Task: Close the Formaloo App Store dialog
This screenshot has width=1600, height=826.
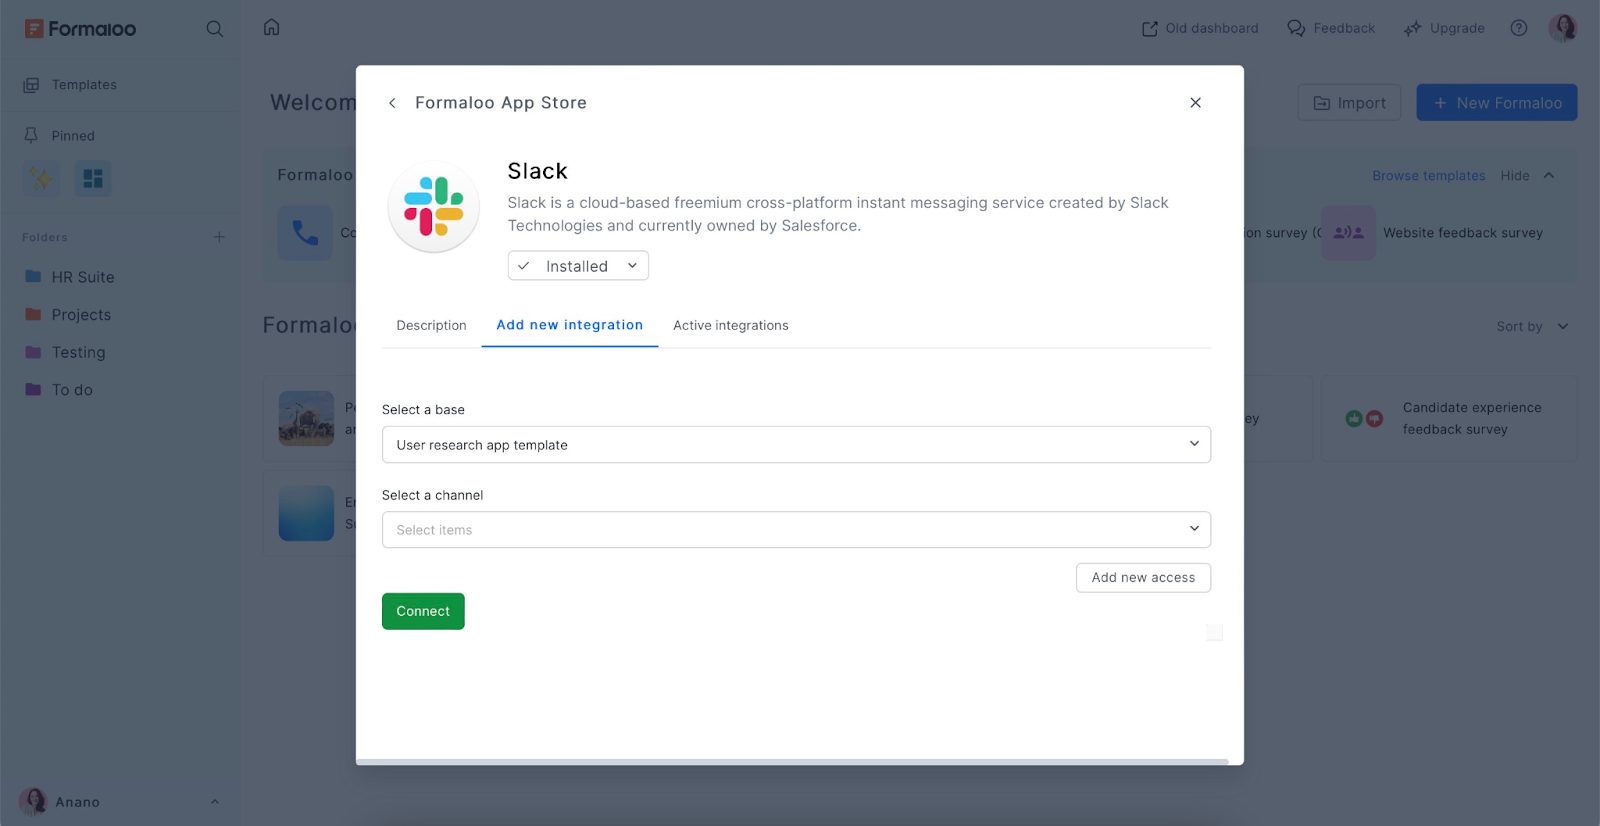Action: click(1195, 102)
